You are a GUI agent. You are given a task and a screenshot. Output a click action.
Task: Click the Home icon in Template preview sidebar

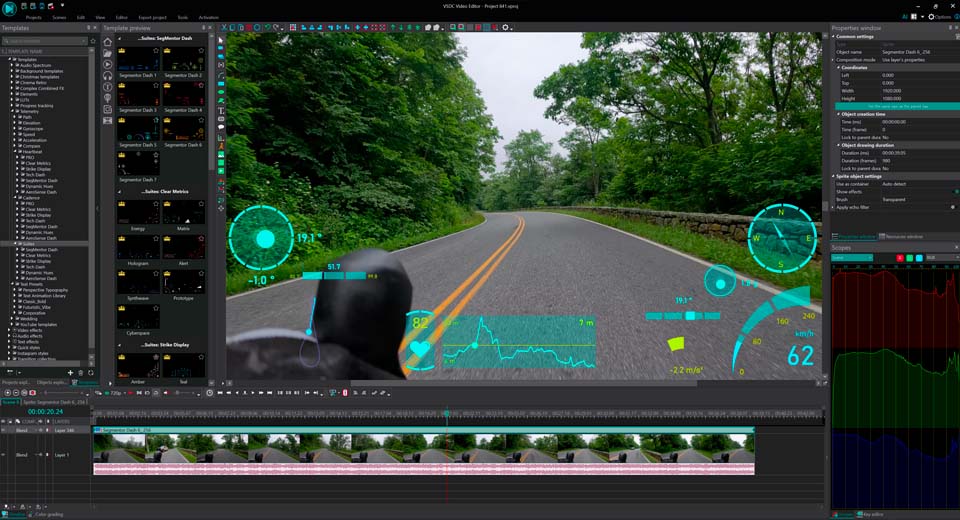tap(108, 42)
